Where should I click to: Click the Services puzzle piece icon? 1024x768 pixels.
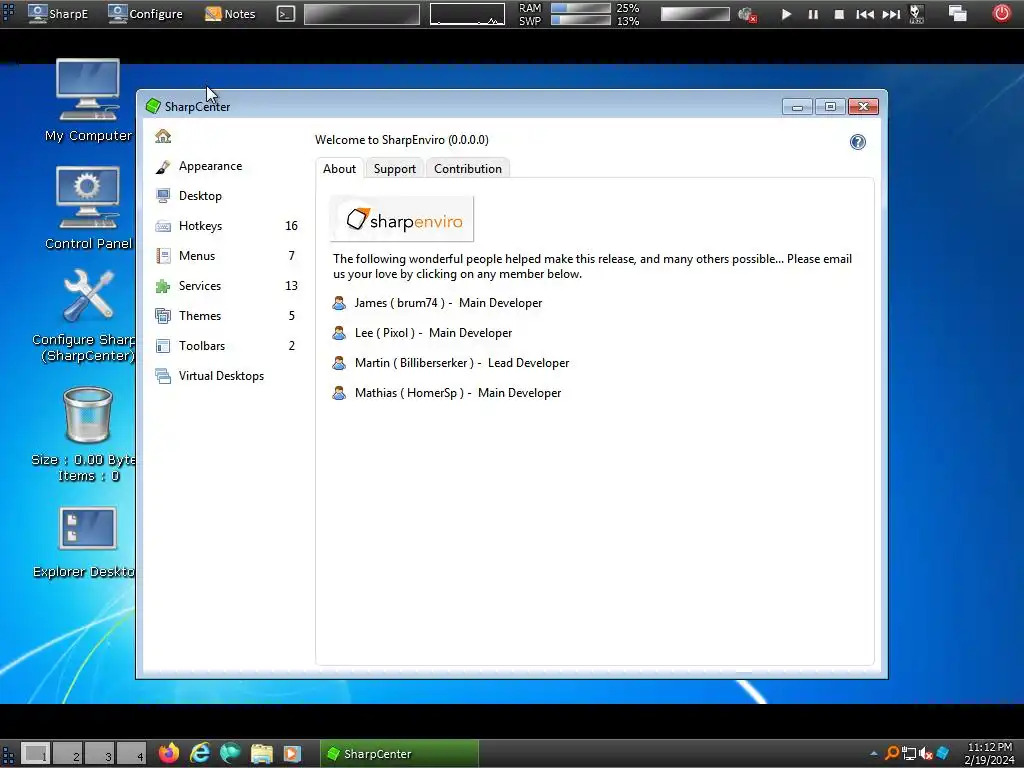[x=163, y=286]
